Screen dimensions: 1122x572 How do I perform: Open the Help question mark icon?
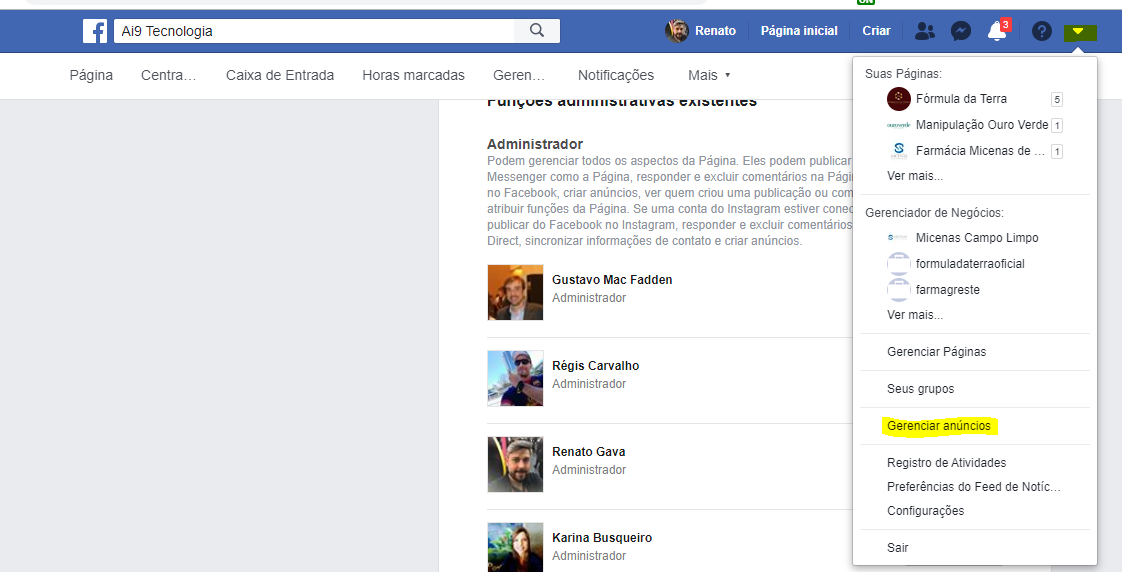click(1042, 31)
